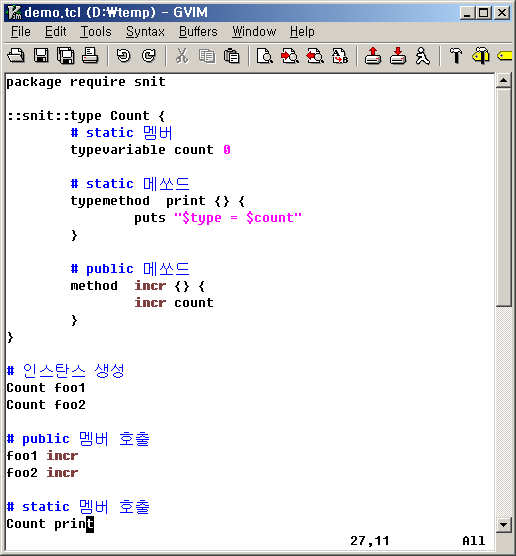Image resolution: width=516 pixels, height=556 pixels.
Task: Open the Buffers menu
Action: (x=198, y=32)
